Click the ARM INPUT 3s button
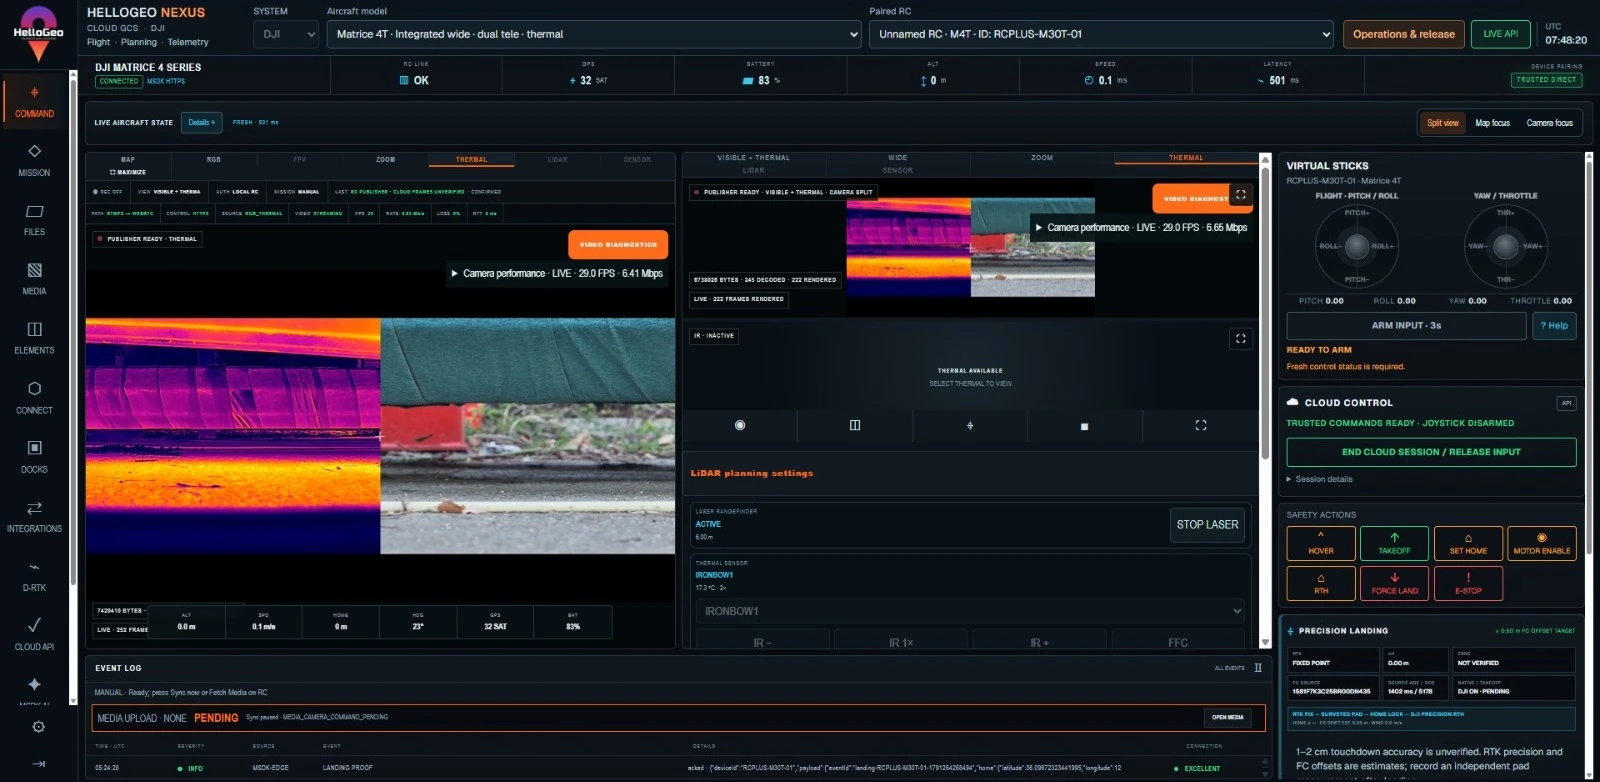This screenshot has height=782, width=1600. click(x=1406, y=326)
